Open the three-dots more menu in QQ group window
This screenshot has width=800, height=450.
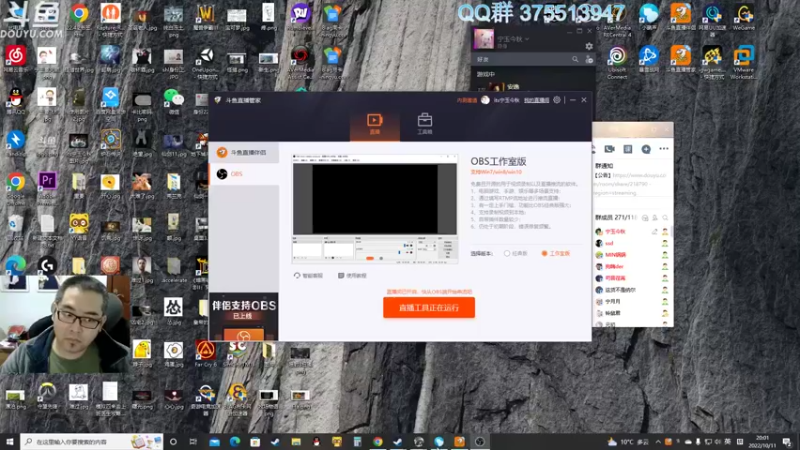coord(664,149)
